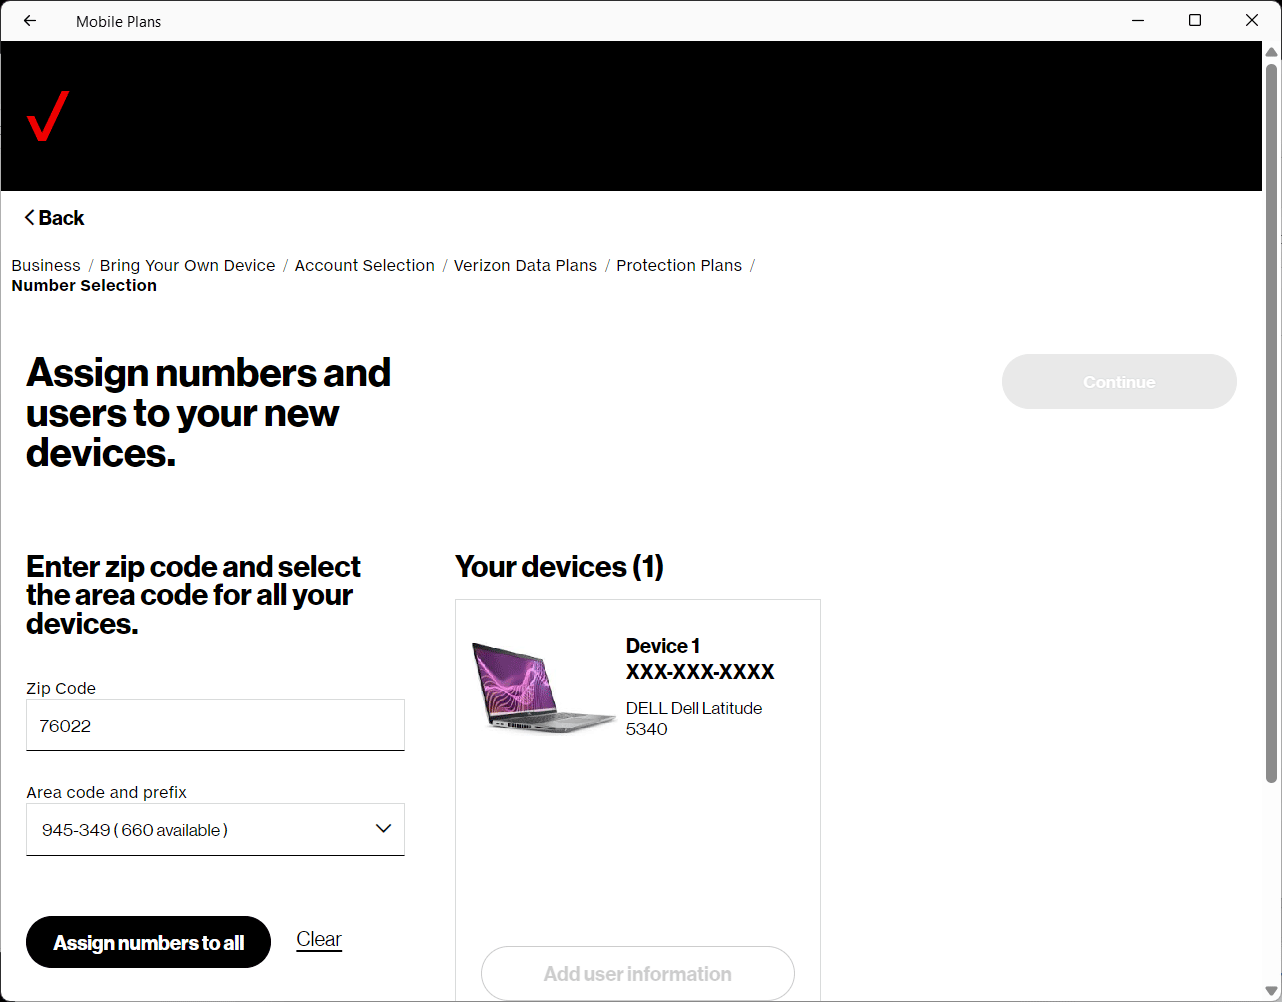Open the Area code and prefix dropdown
This screenshot has width=1282, height=1002.
pos(200,830)
